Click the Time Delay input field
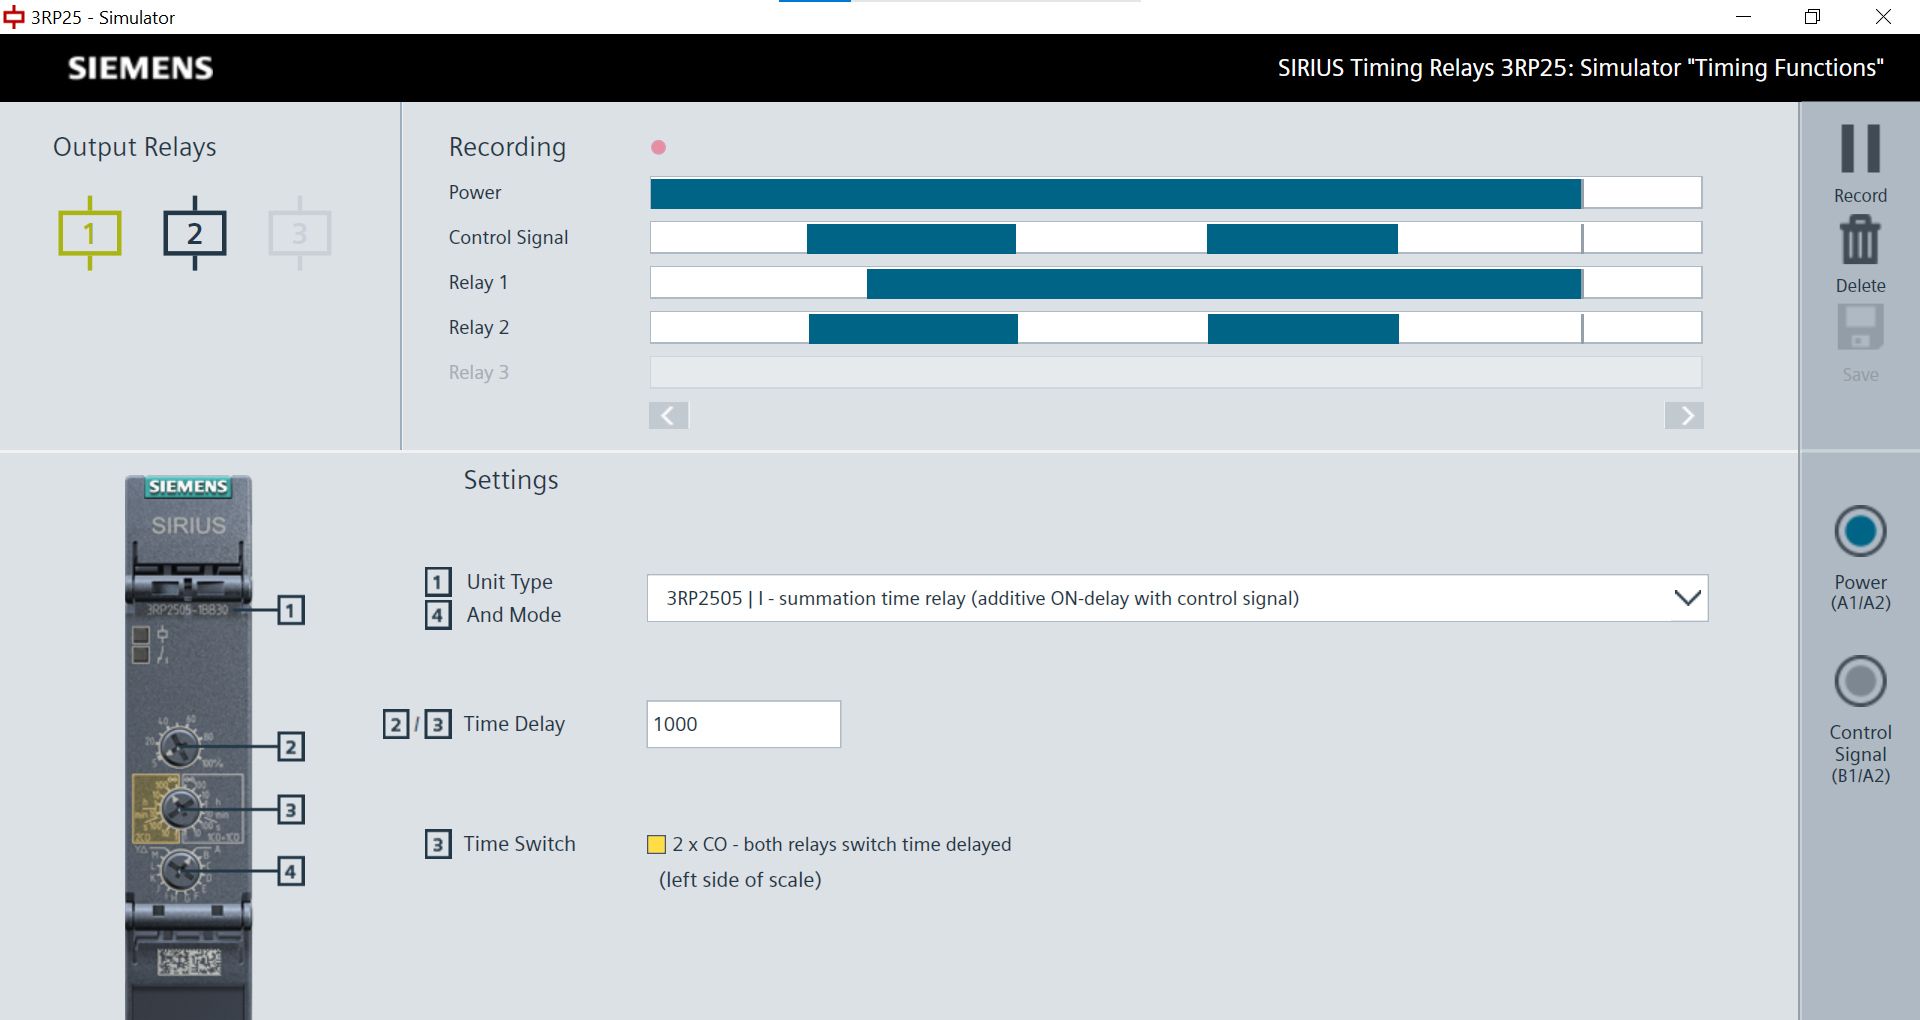Image resolution: width=1920 pixels, height=1020 pixels. pyautogui.click(x=743, y=724)
